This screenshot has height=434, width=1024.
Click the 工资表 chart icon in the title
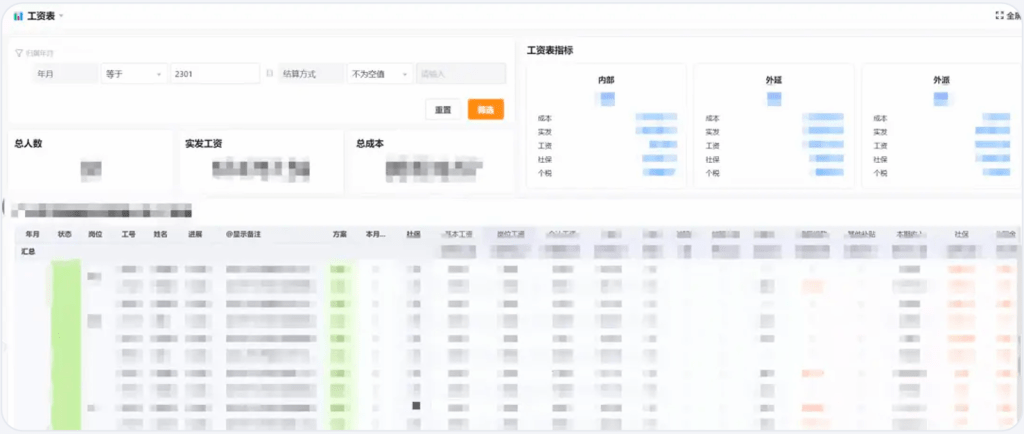[x=18, y=16]
